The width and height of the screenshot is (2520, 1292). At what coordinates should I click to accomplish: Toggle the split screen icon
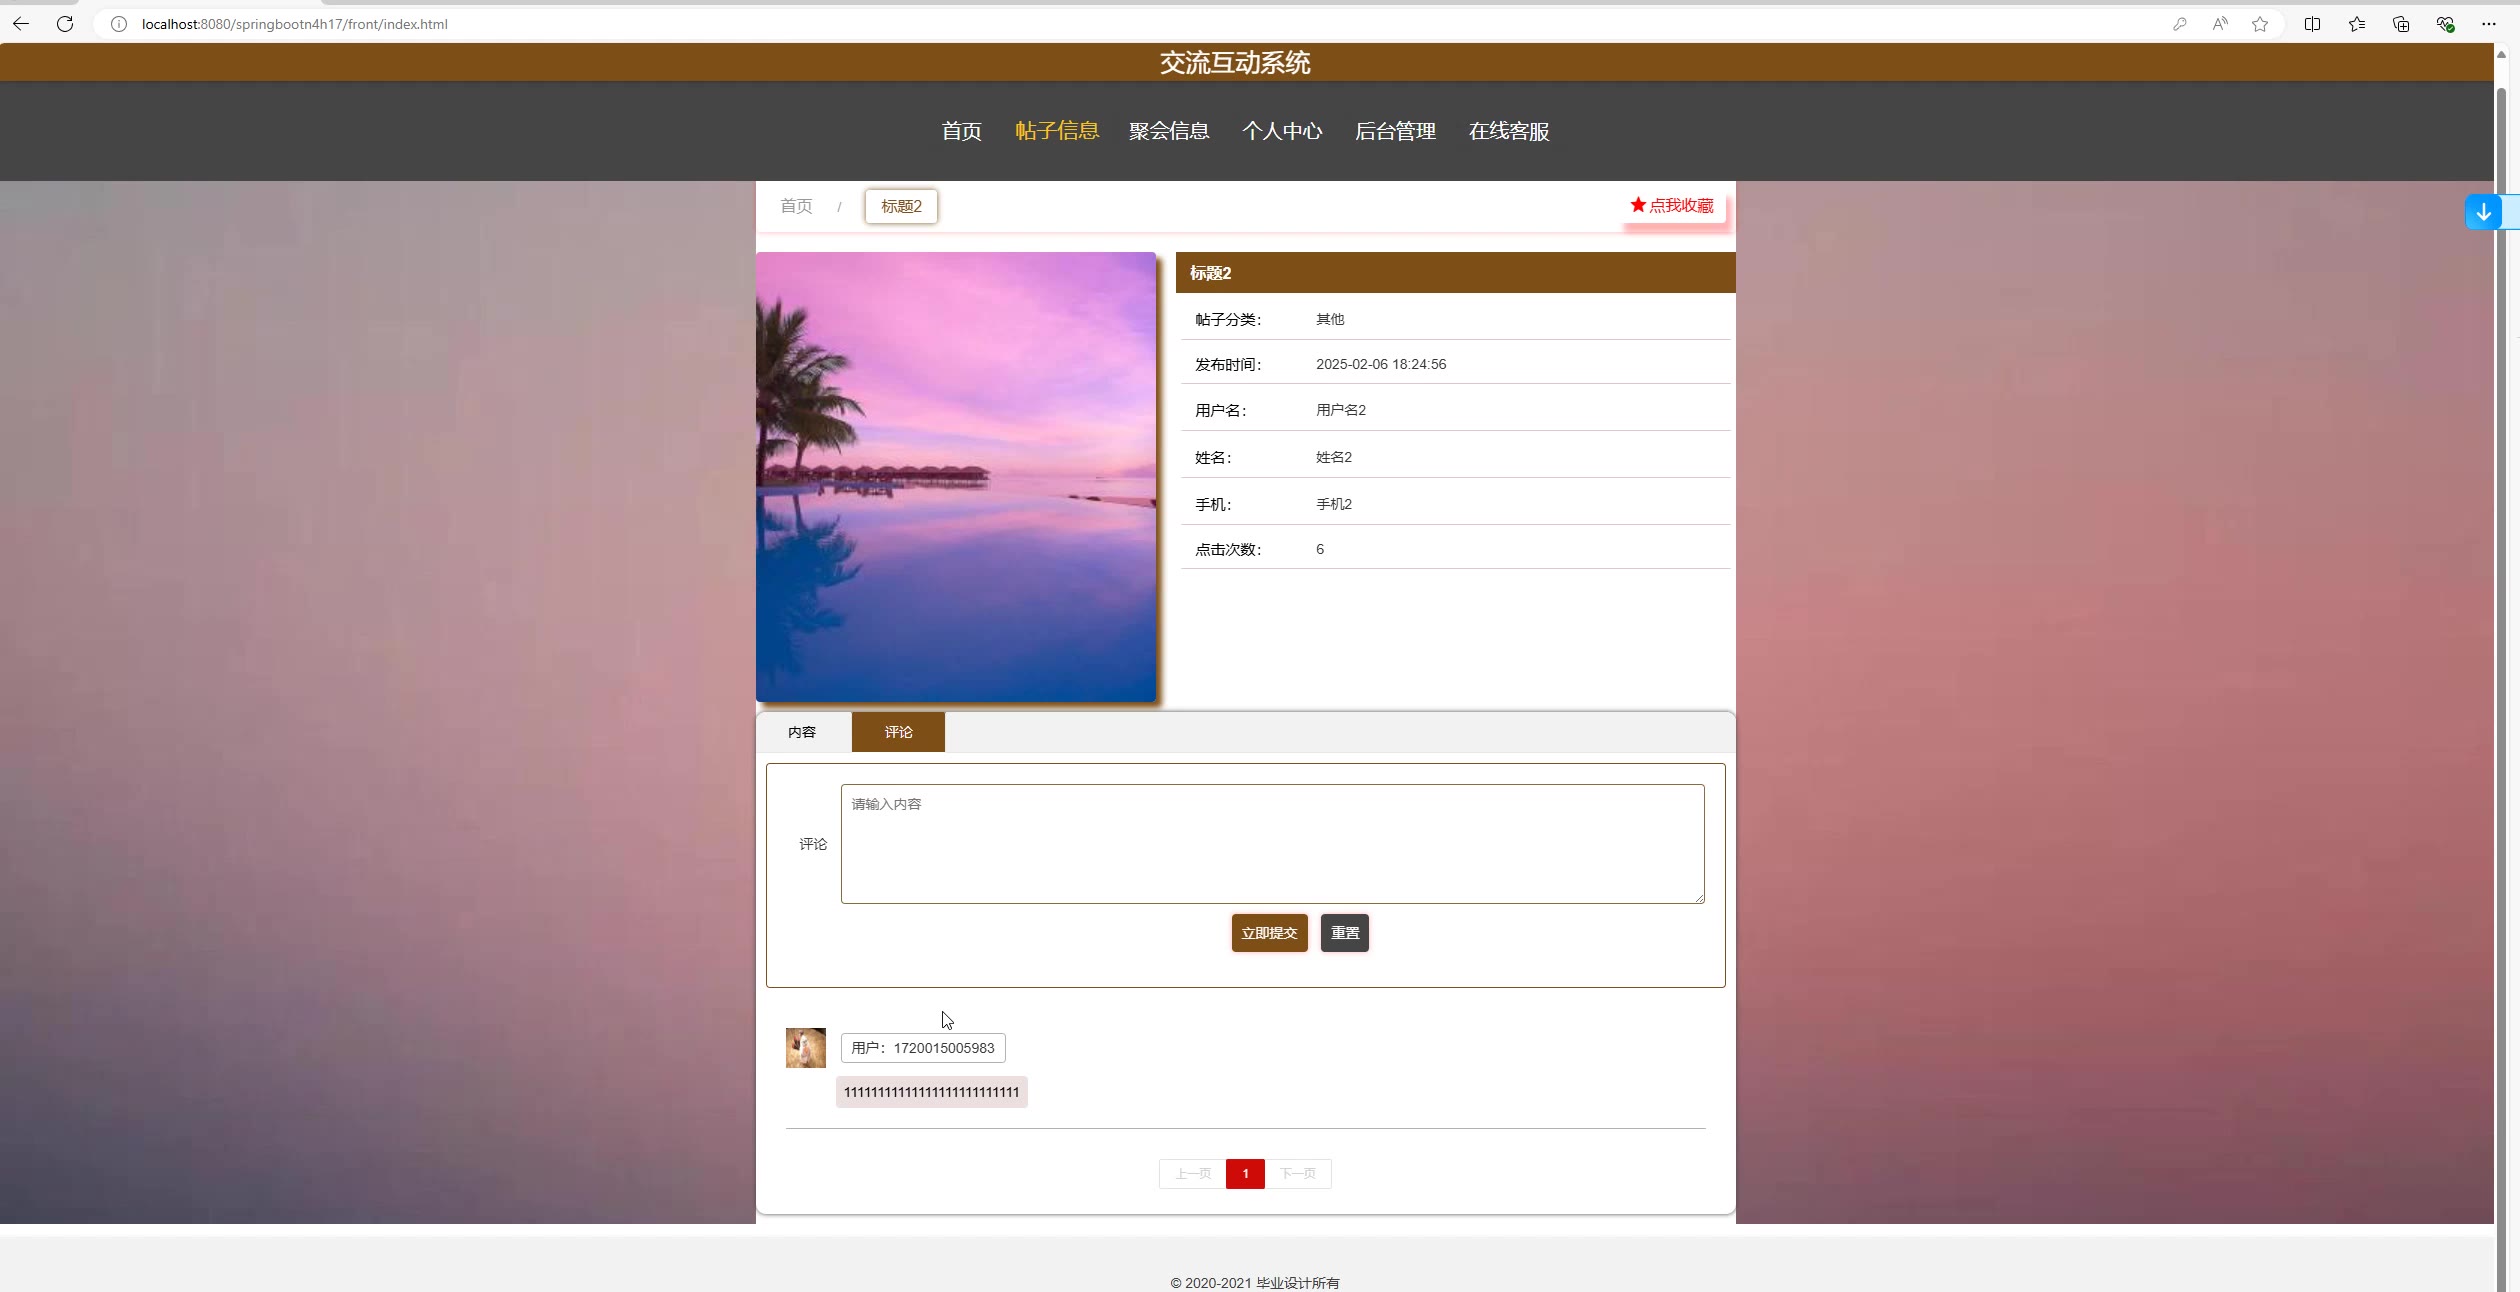2312,24
